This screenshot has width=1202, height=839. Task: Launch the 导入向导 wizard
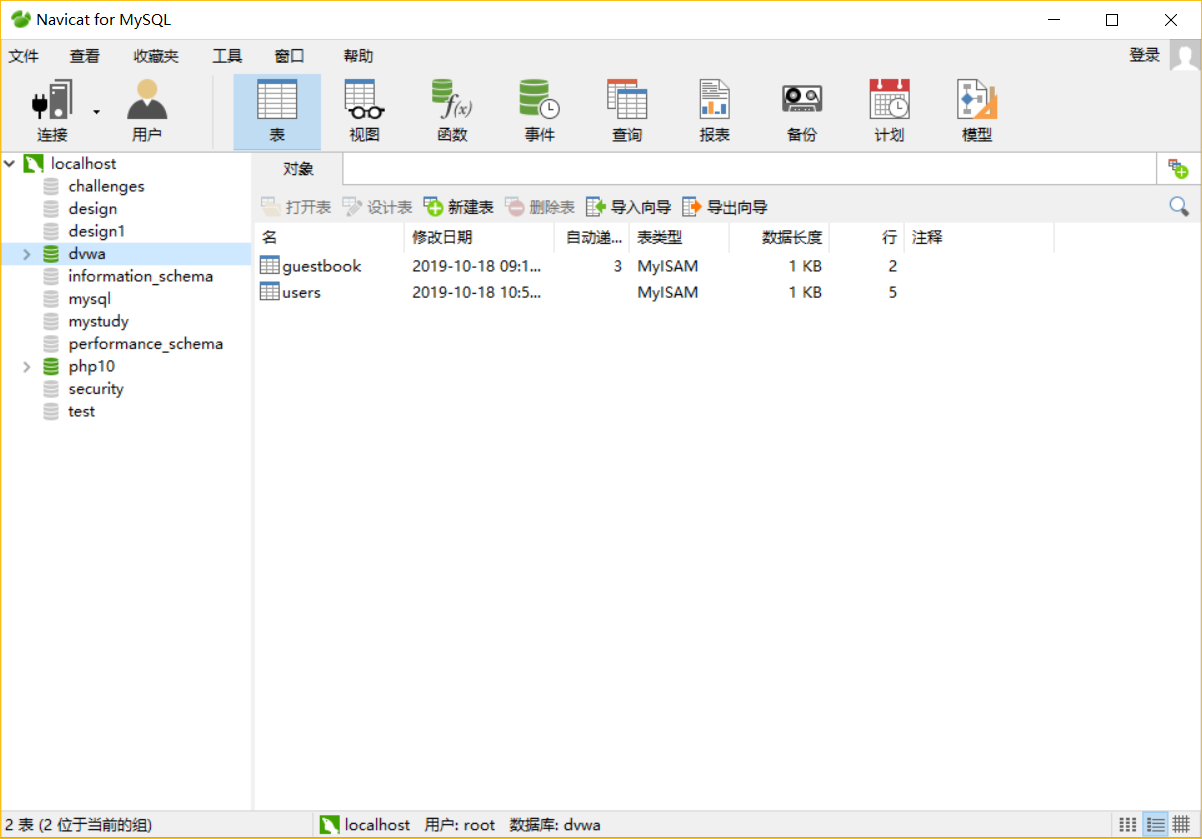pyautogui.click(x=628, y=207)
